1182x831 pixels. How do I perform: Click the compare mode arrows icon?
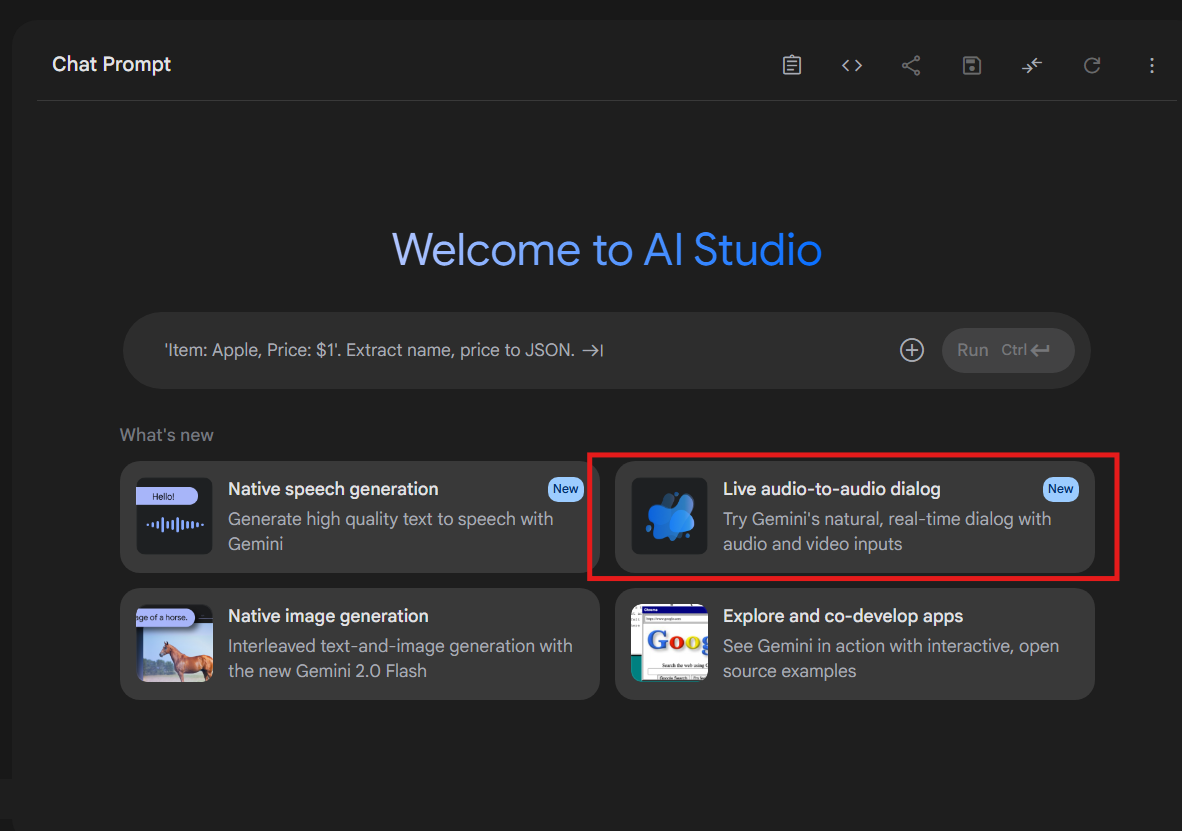pos(1032,66)
